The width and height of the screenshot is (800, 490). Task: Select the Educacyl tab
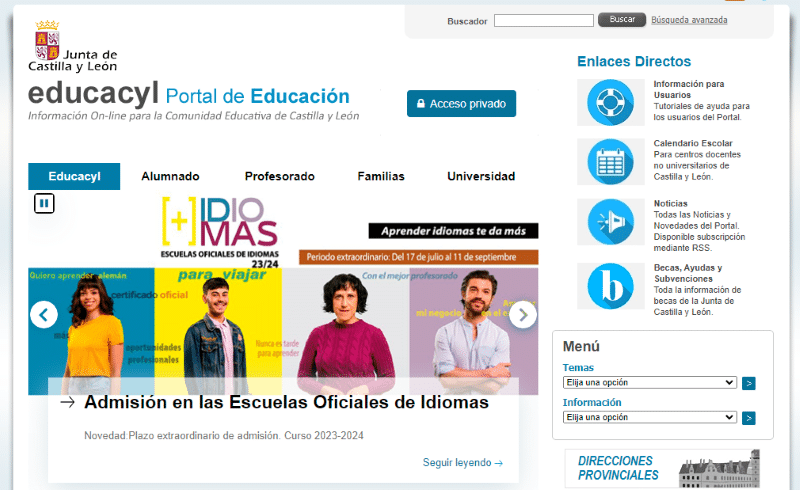74,176
